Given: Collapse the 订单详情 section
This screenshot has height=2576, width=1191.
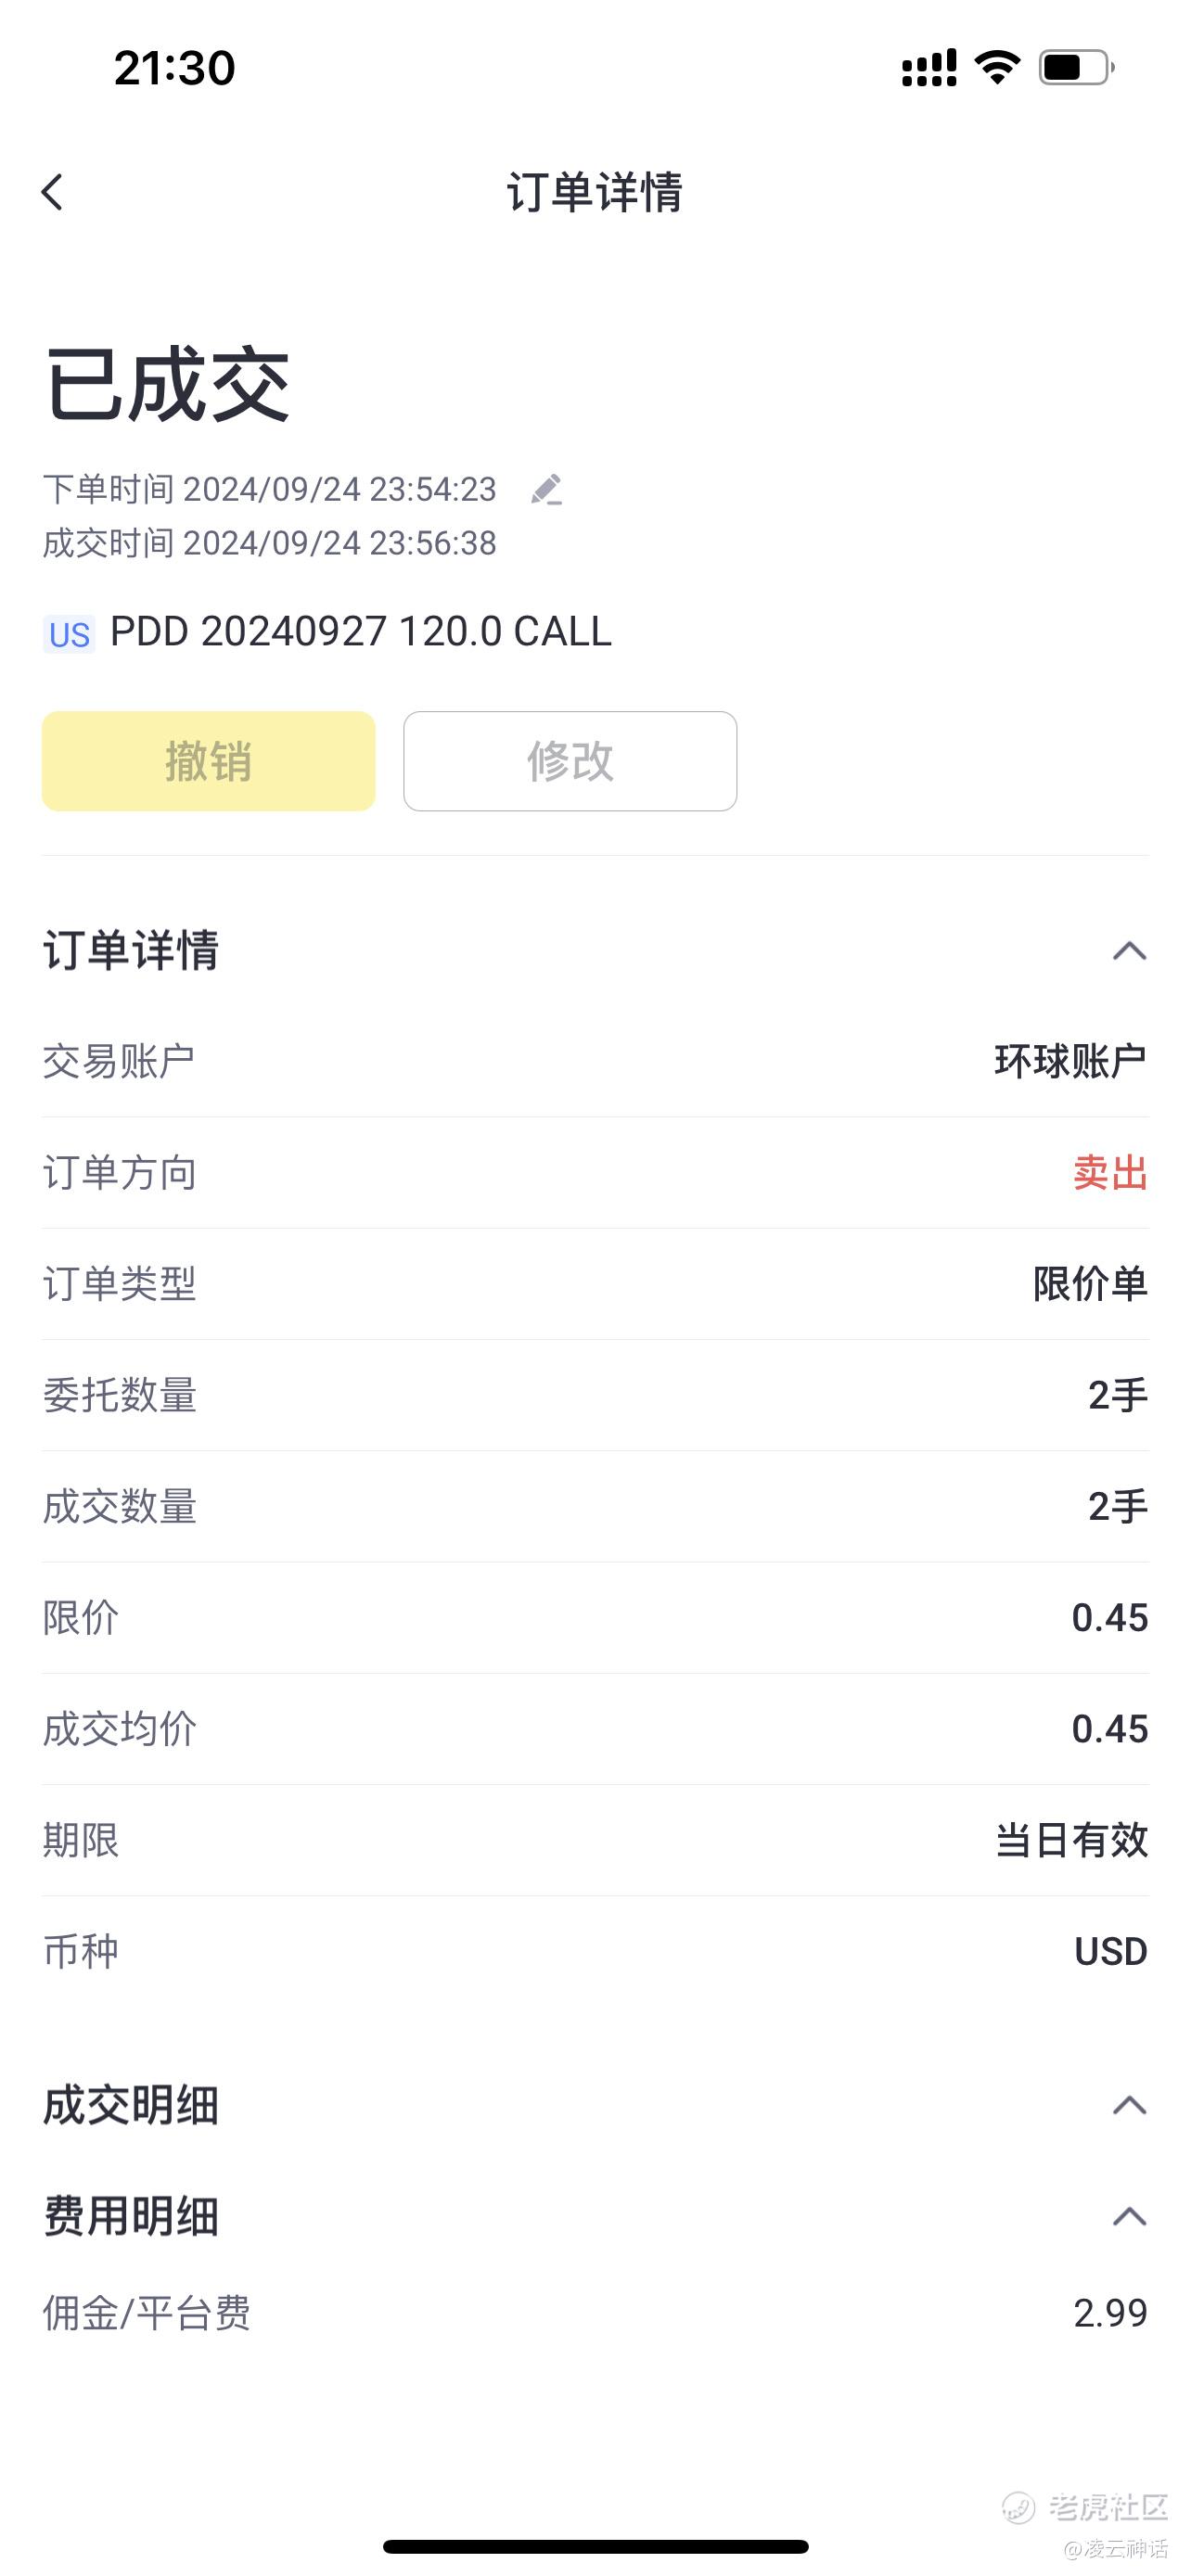Looking at the screenshot, I should click(x=1129, y=951).
